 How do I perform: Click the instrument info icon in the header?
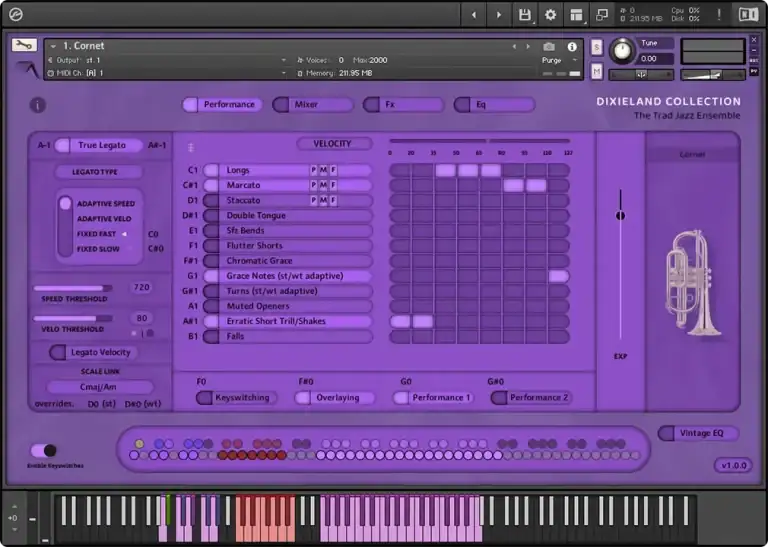tap(572, 47)
